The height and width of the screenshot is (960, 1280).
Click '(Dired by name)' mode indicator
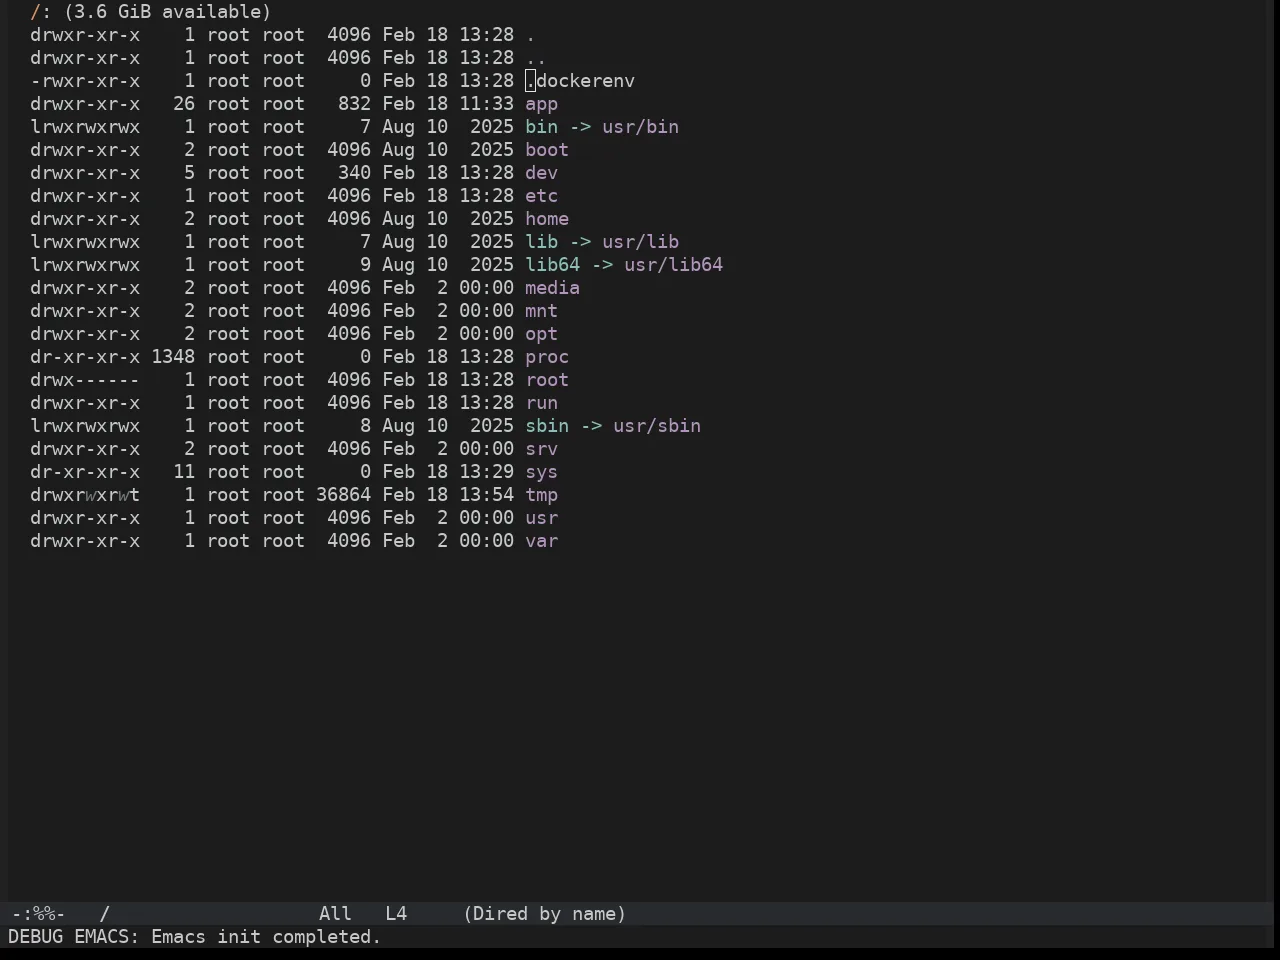click(544, 914)
